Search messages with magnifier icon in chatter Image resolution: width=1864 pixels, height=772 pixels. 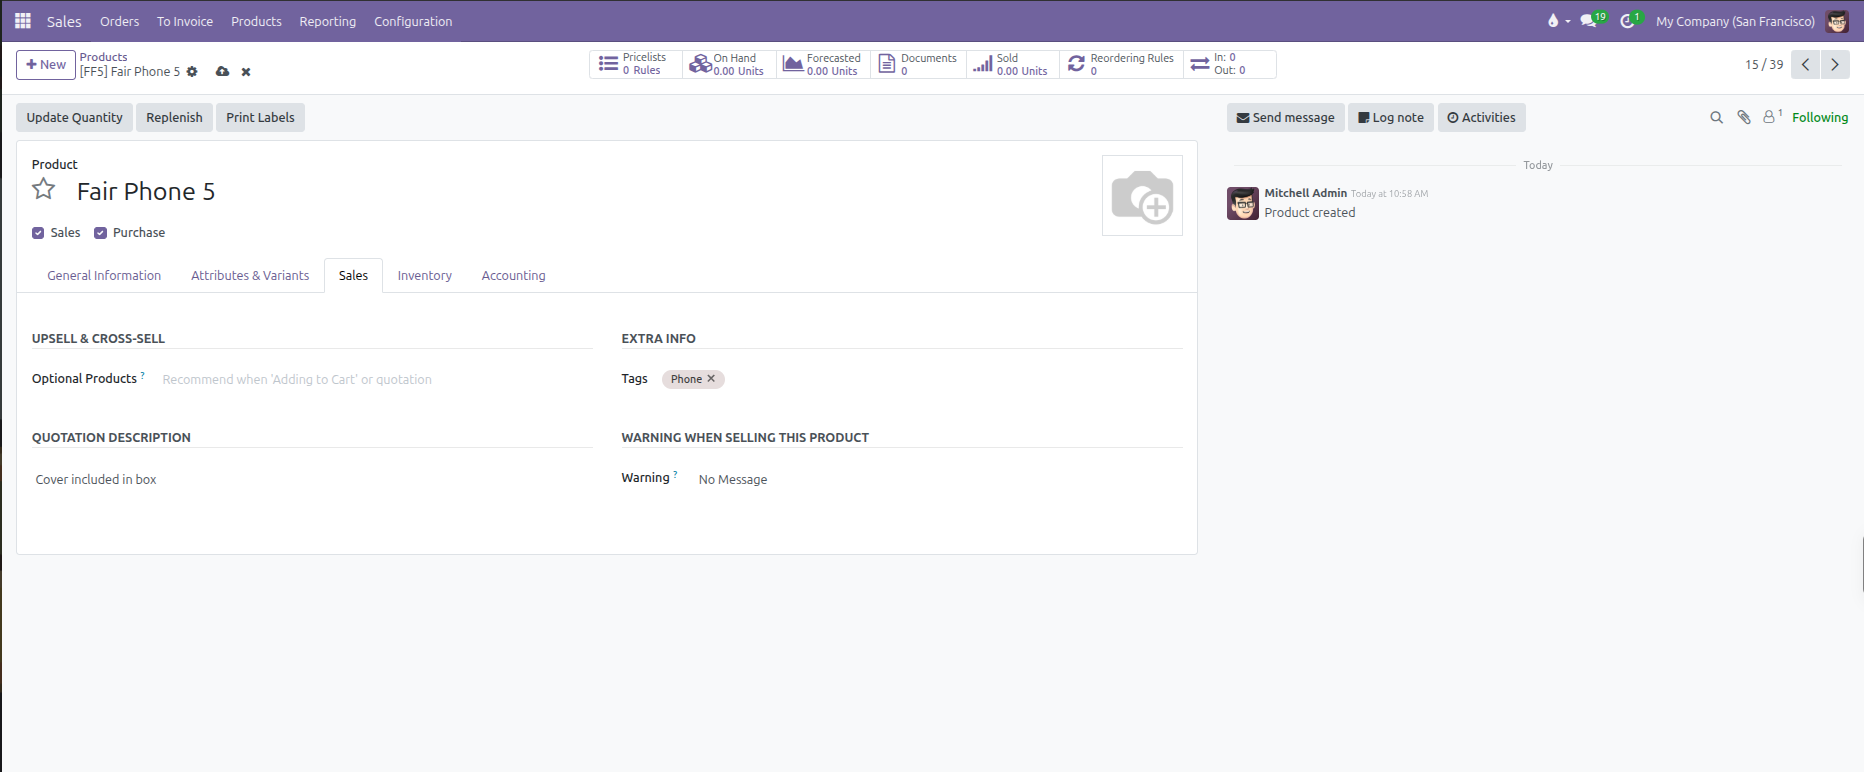pyautogui.click(x=1716, y=118)
